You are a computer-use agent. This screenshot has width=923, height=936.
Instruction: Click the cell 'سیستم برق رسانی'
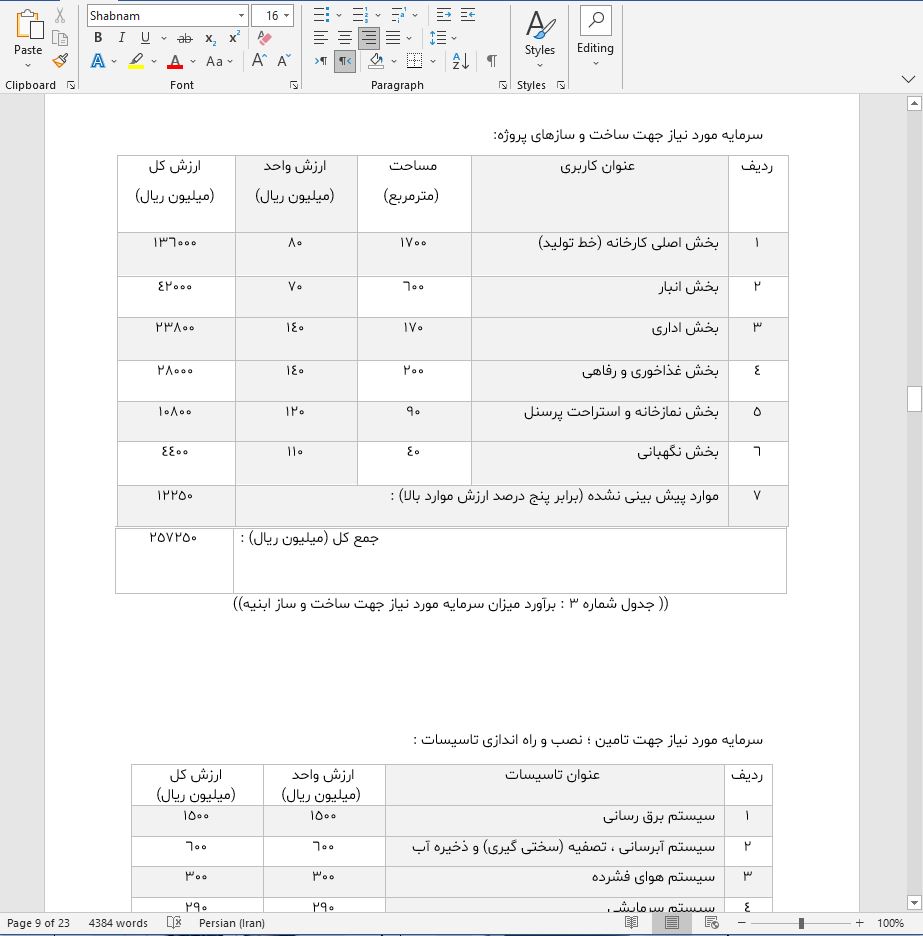point(555,820)
